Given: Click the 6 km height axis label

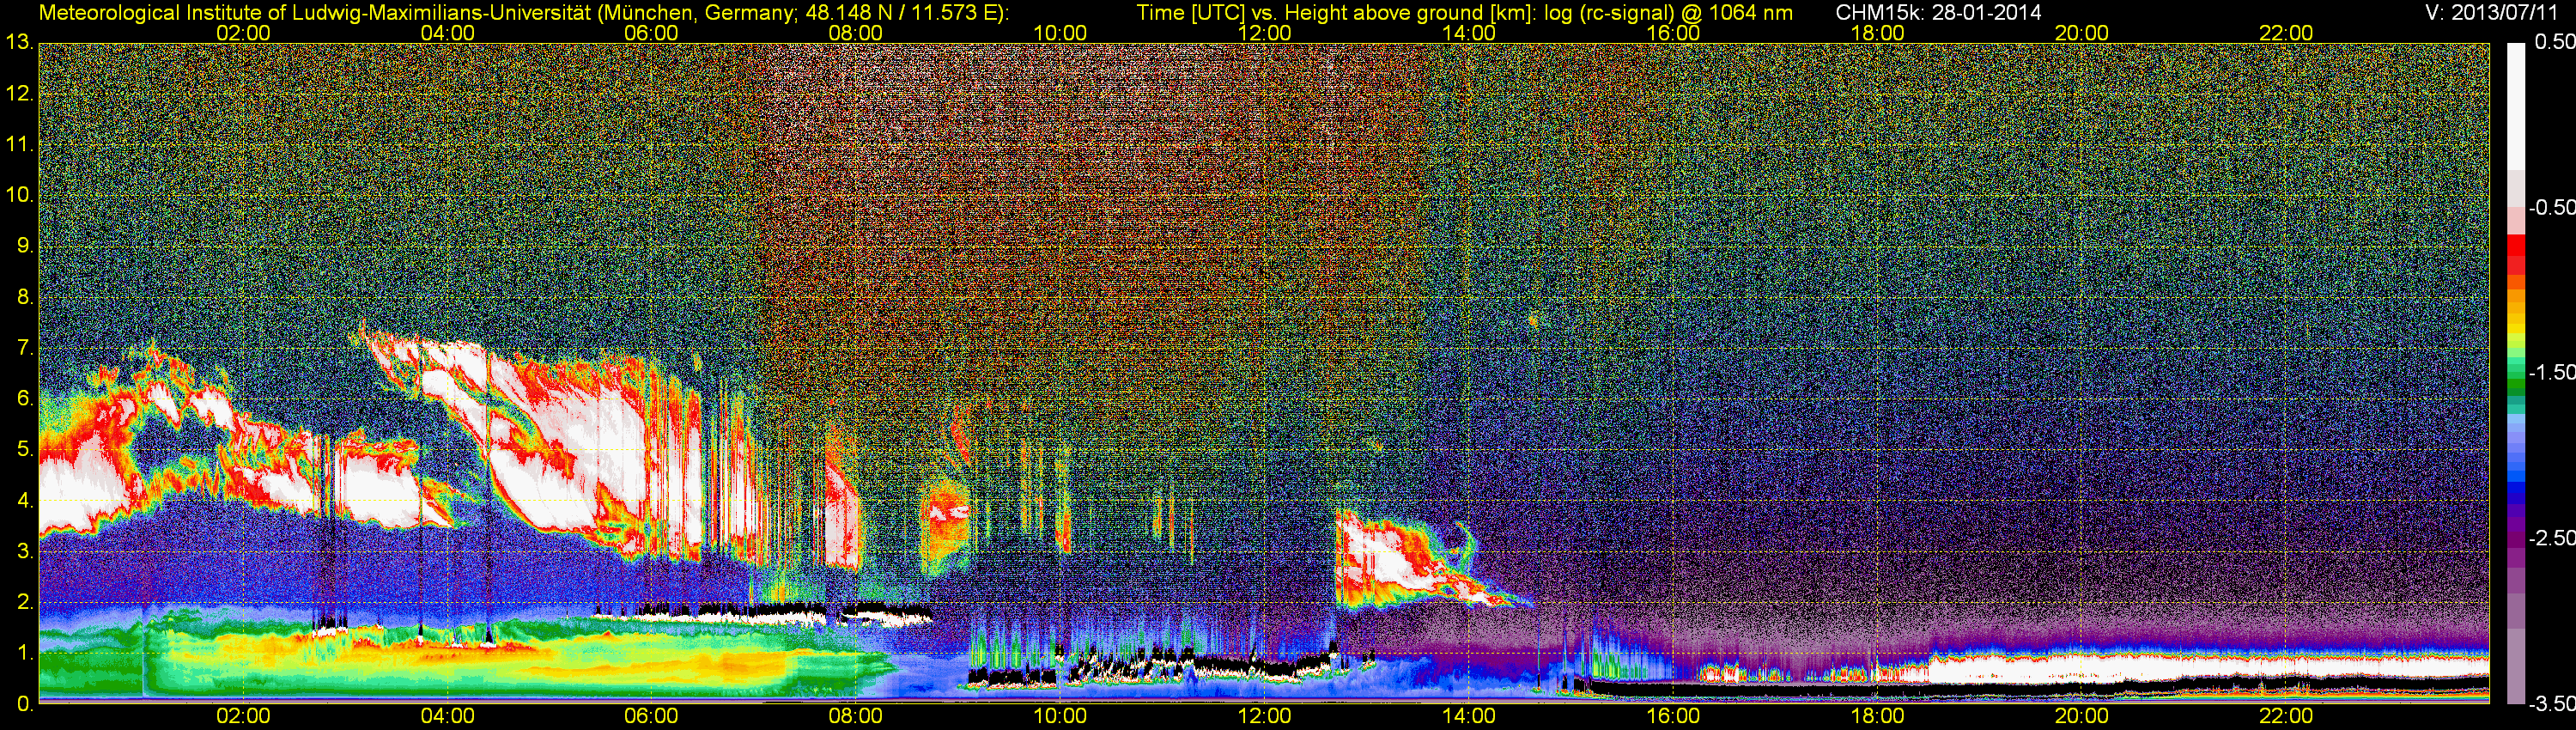Looking at the screenshot, I should (25, 399).
